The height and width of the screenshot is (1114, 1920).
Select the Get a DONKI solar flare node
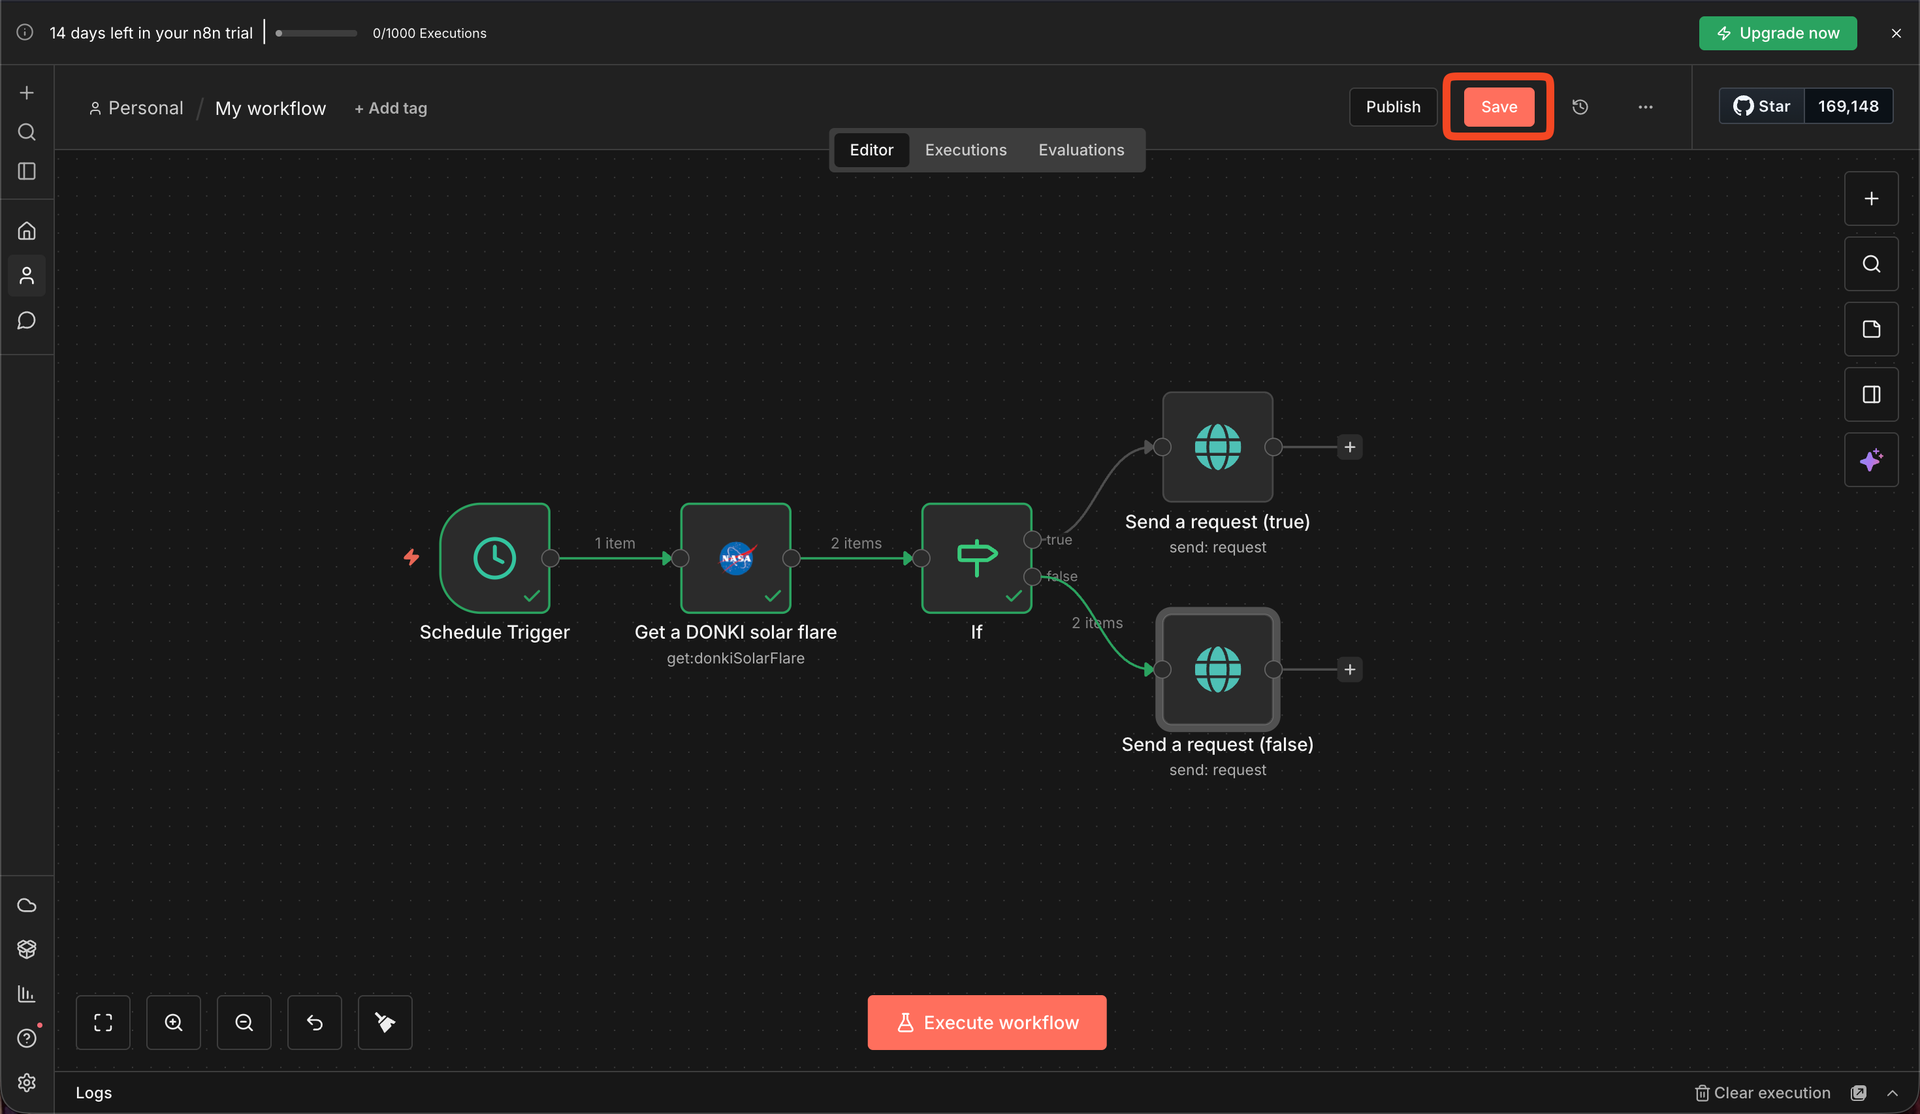[735, 558]
